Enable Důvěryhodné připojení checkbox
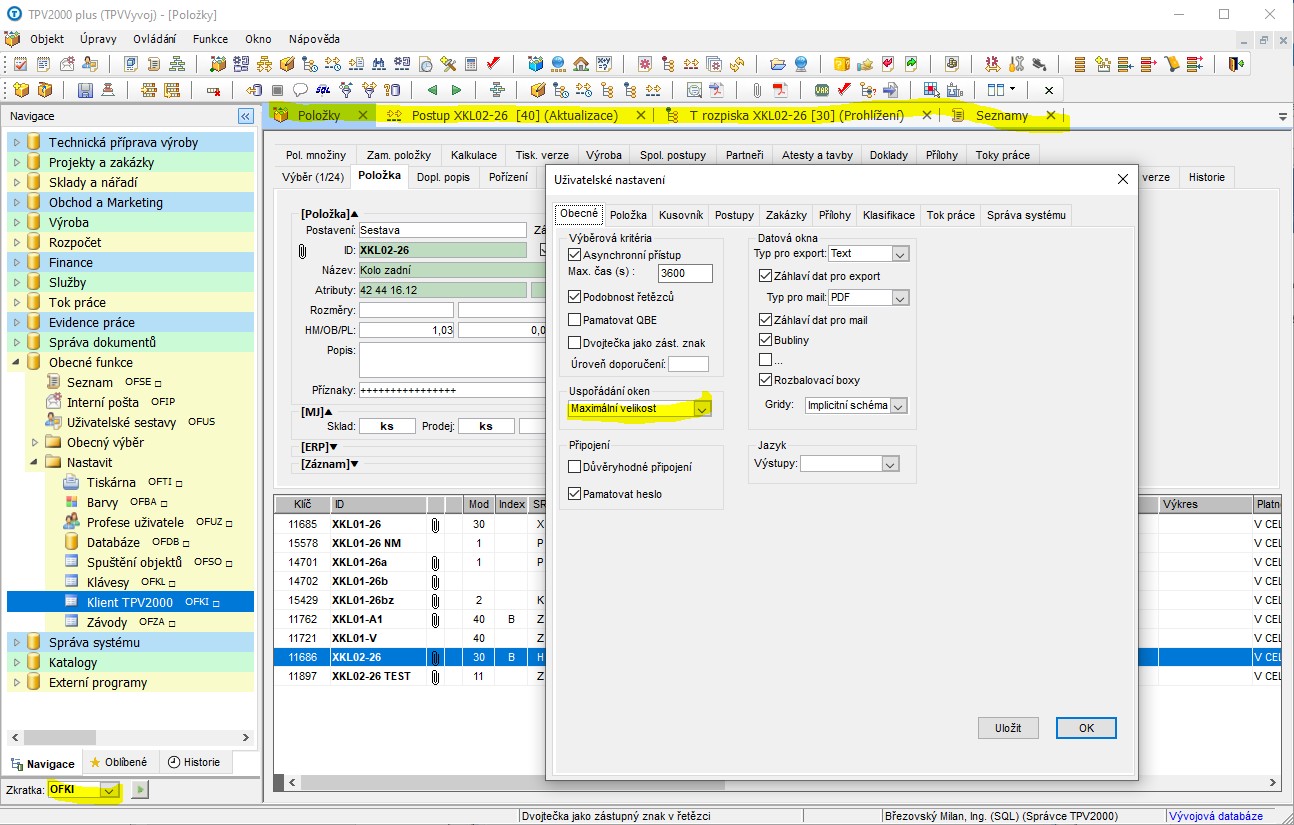 (x=574, y=467)
